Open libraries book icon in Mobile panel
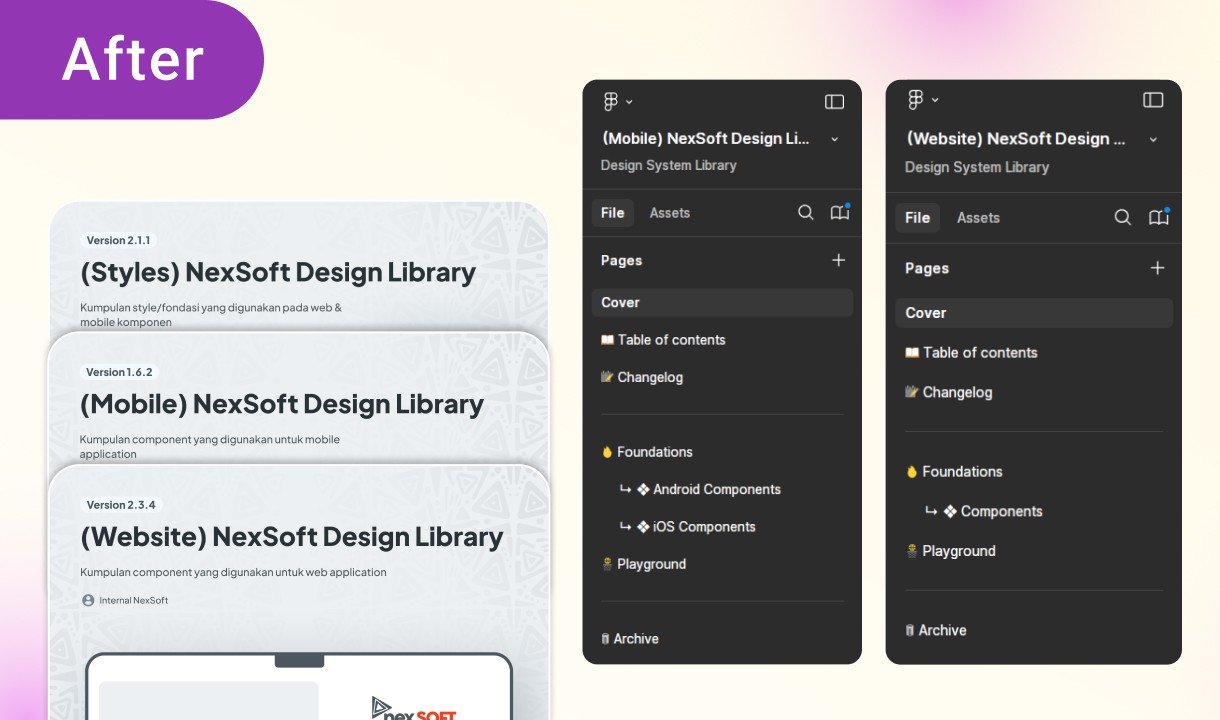Image resolution: width=1220 pixels, height=720 pixels. 840,212
